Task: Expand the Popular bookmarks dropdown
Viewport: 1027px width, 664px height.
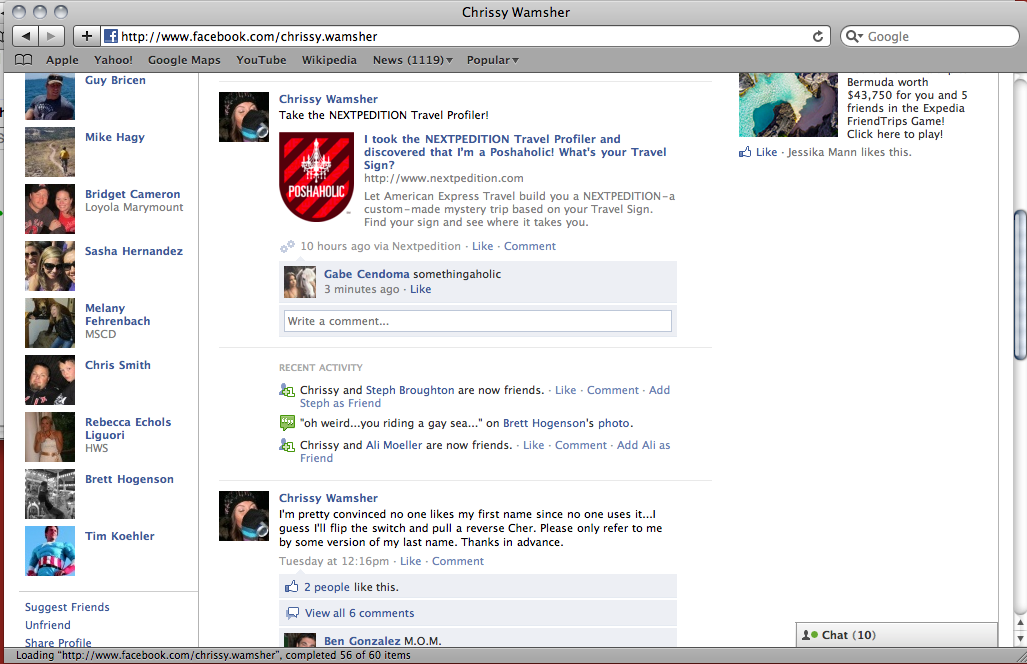Action: click(x=493, y=60)
